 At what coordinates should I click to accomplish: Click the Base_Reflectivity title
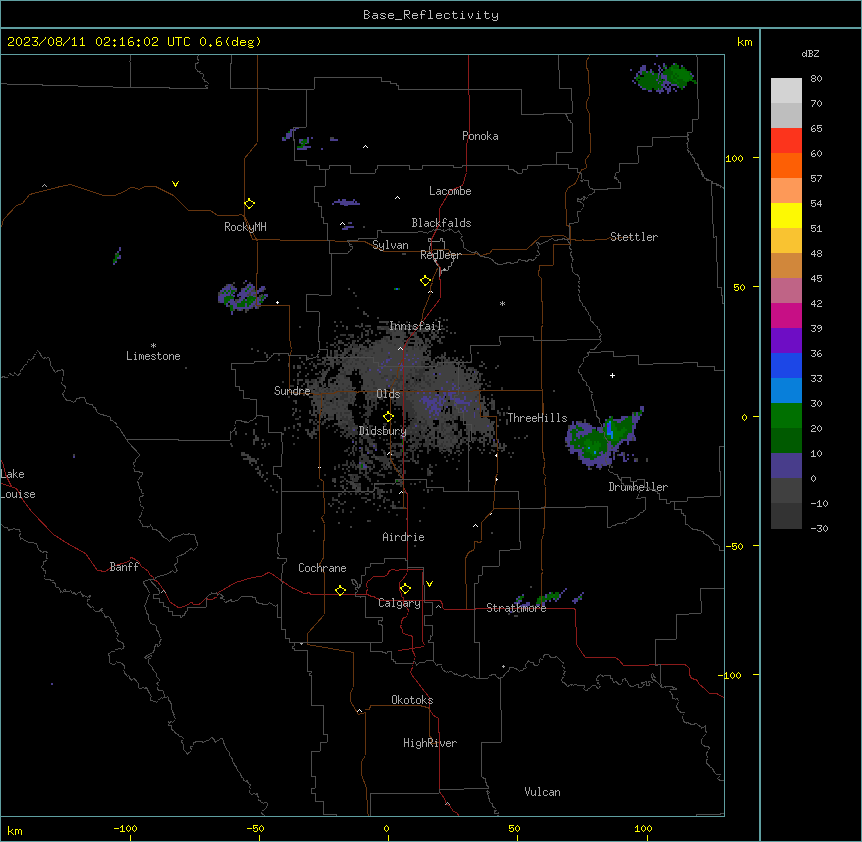[x=431, y=15]
